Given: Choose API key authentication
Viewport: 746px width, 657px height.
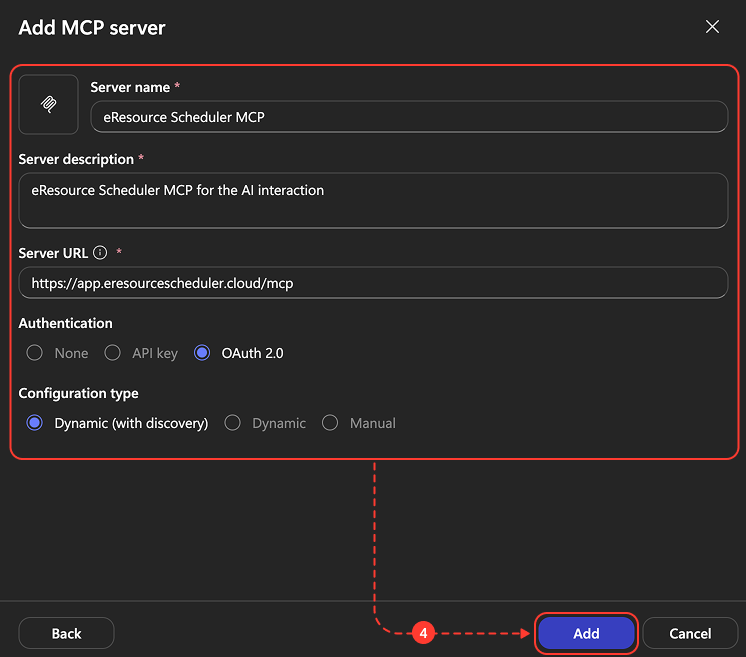Looking at the screenshot, I should click(113, 353).
